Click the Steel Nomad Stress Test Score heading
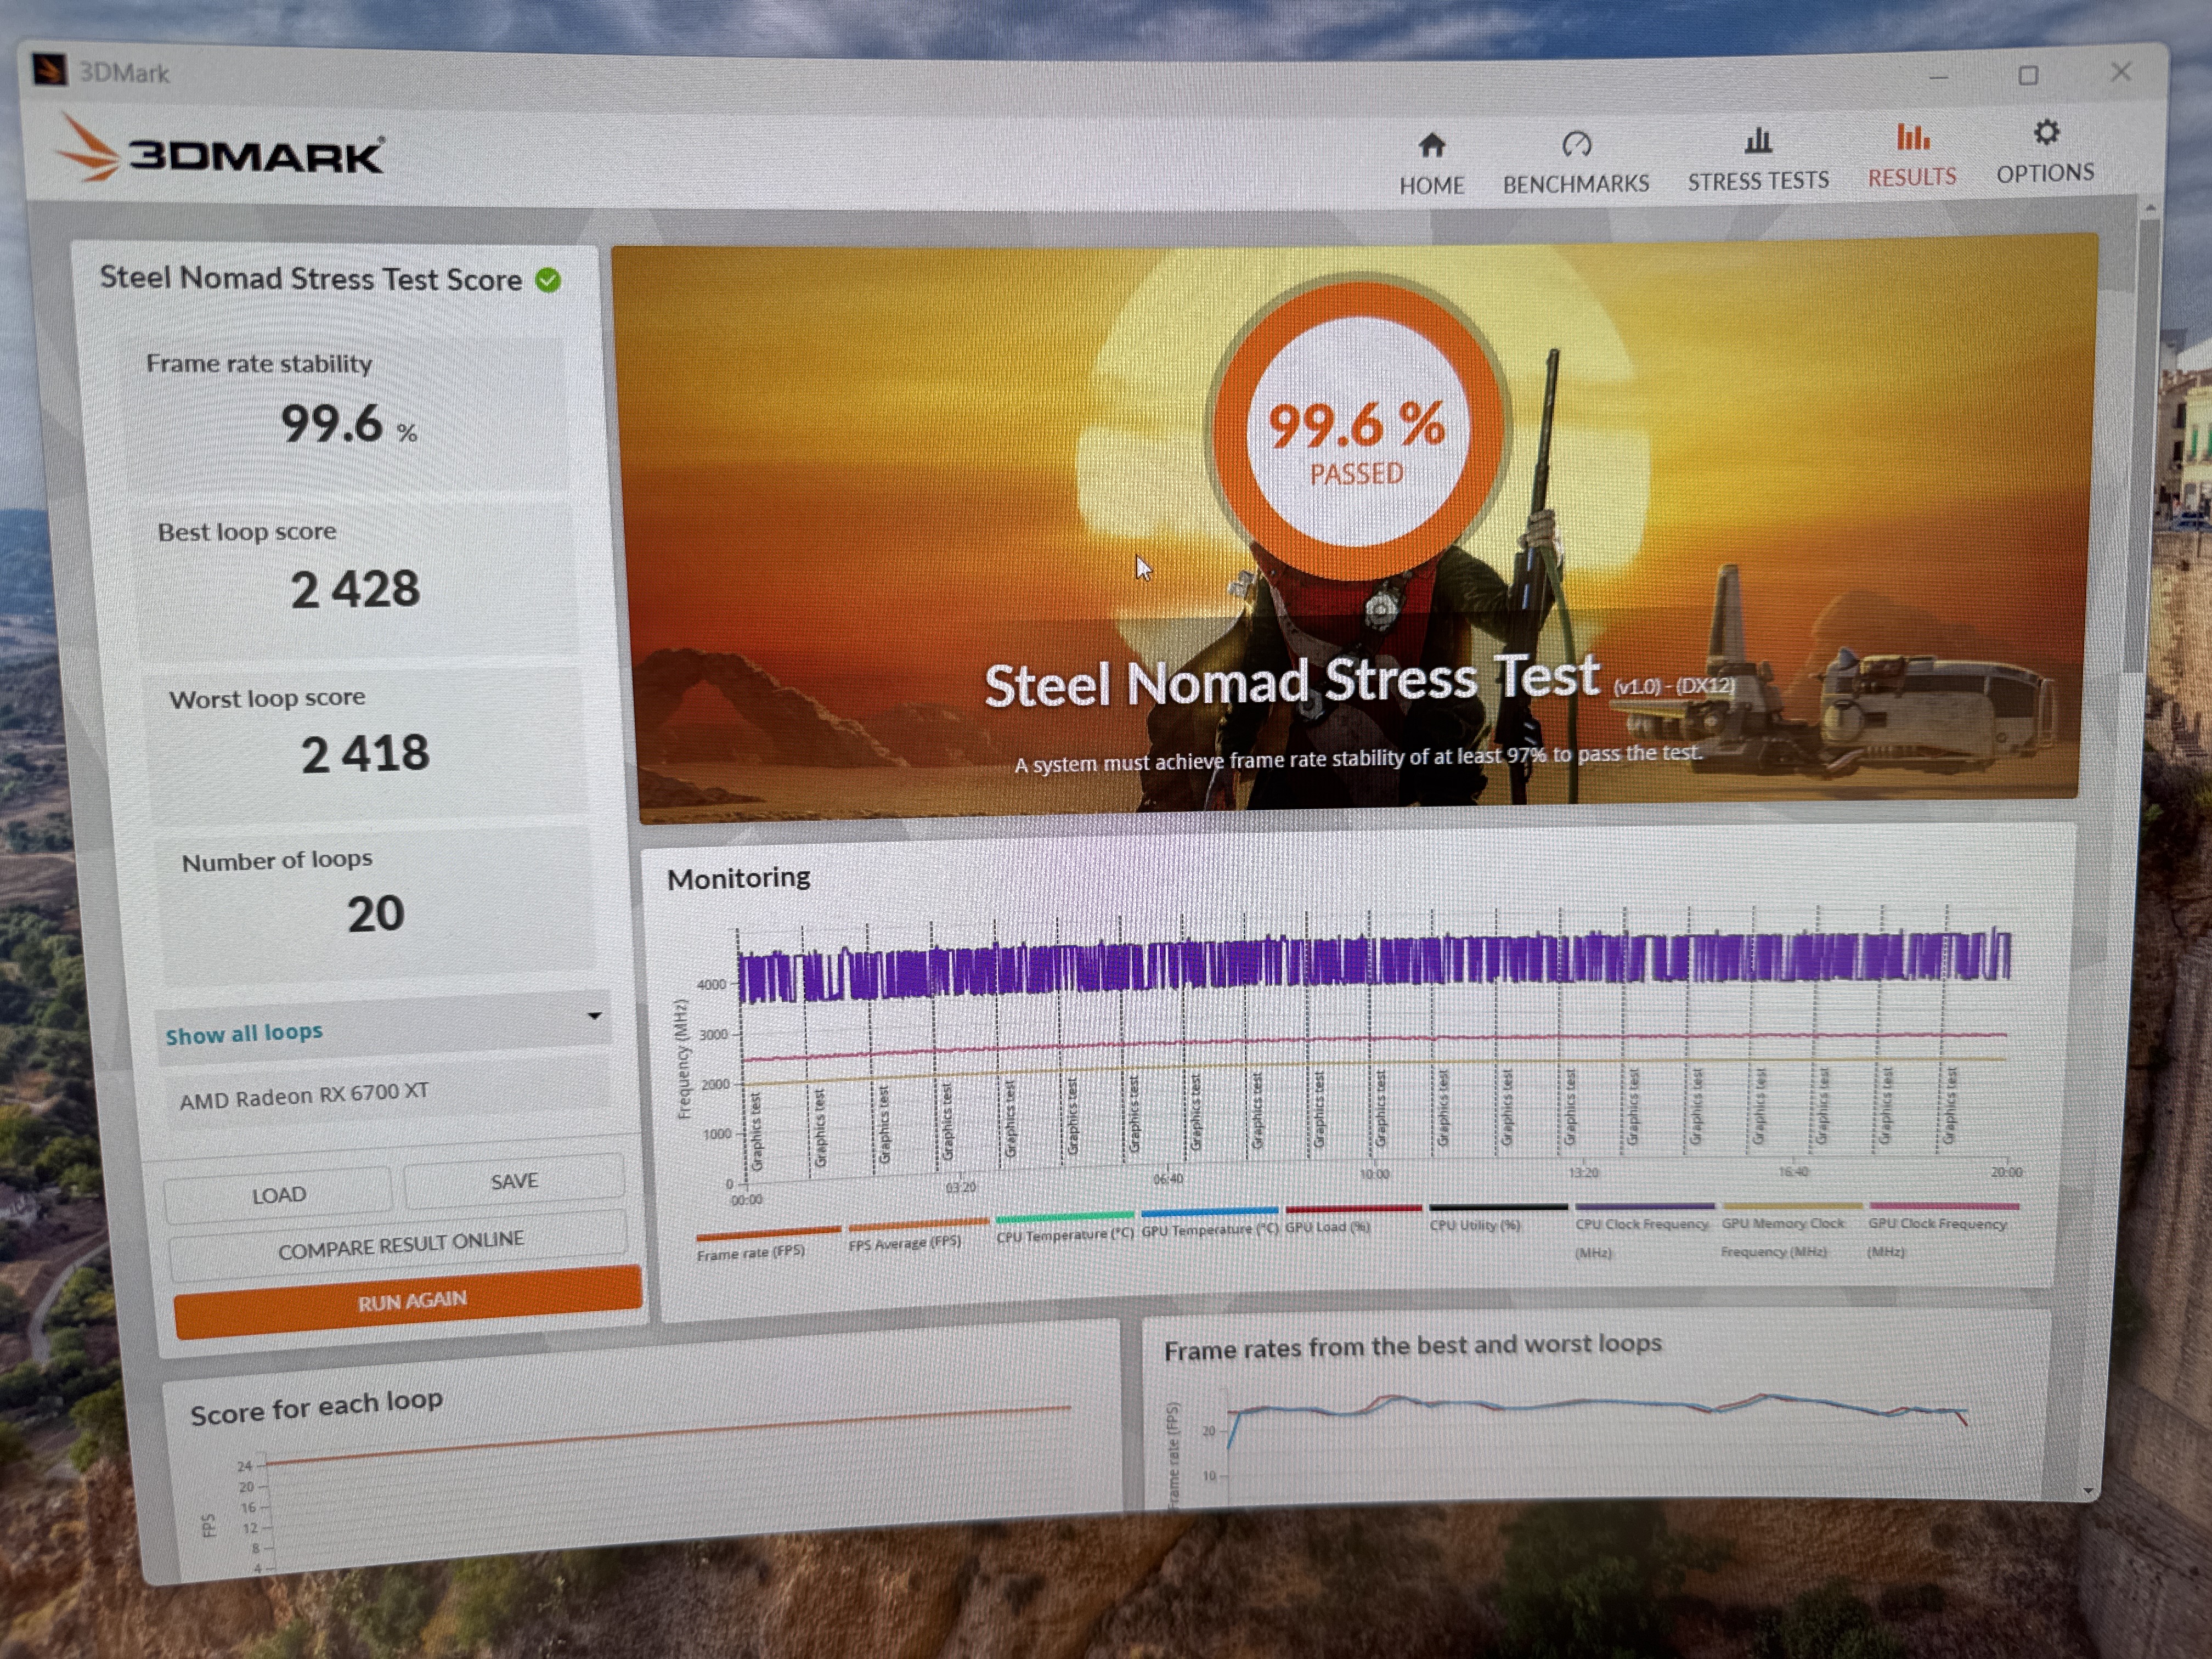 tap(310, 278)
